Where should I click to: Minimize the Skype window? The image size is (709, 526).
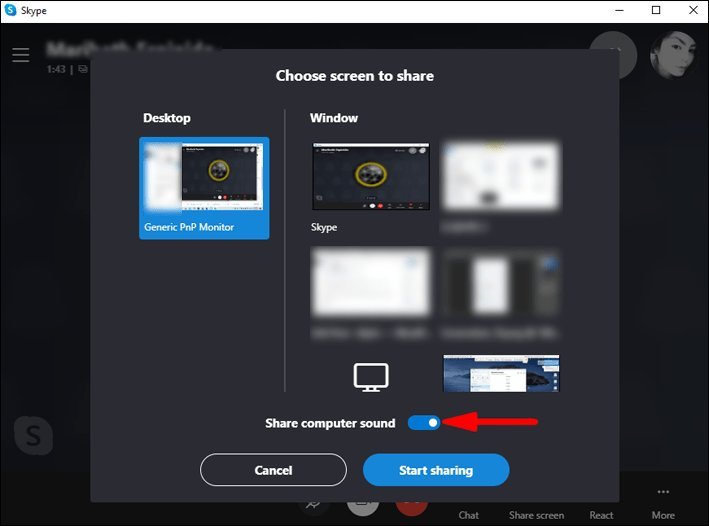coord(619,10)
